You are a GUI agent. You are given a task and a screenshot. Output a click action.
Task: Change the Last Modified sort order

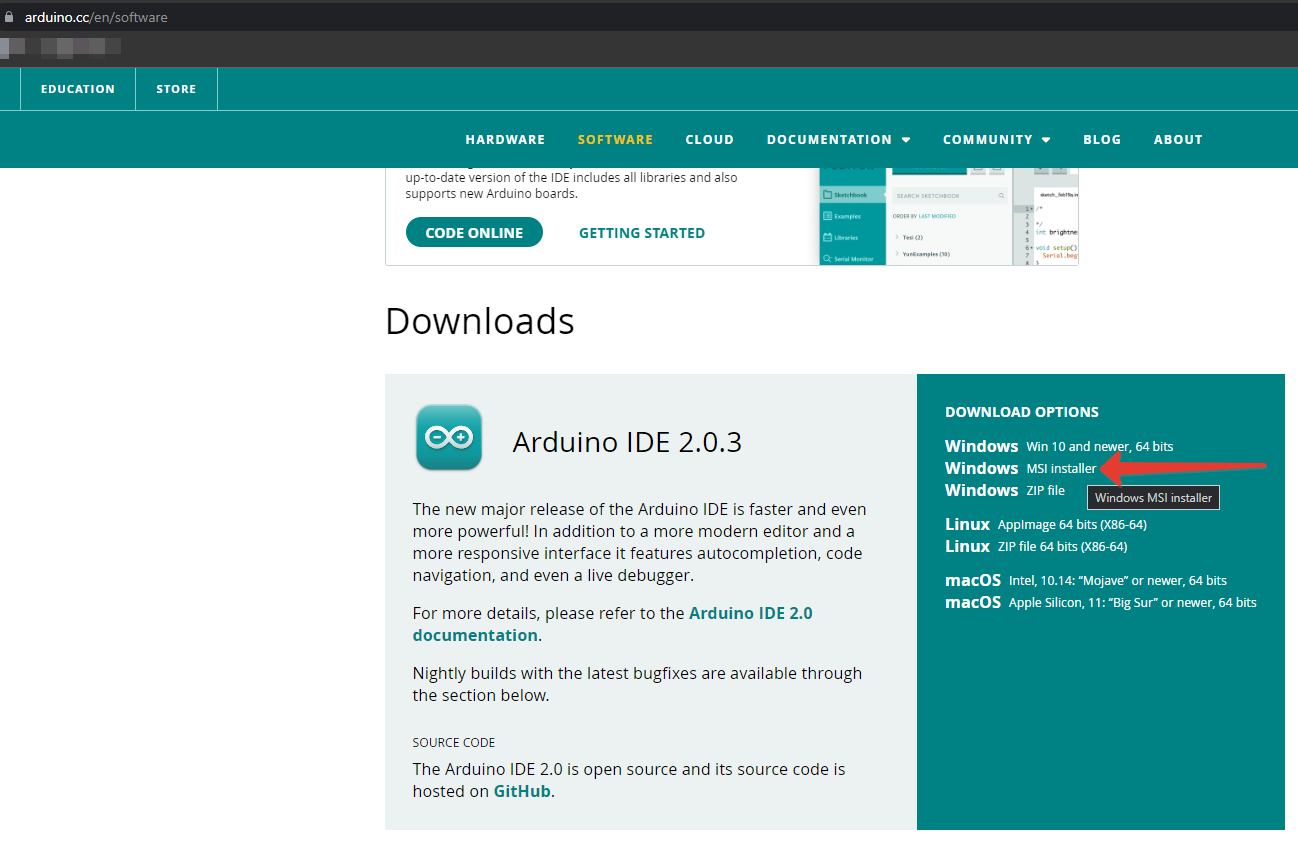[x=937, y=216]
